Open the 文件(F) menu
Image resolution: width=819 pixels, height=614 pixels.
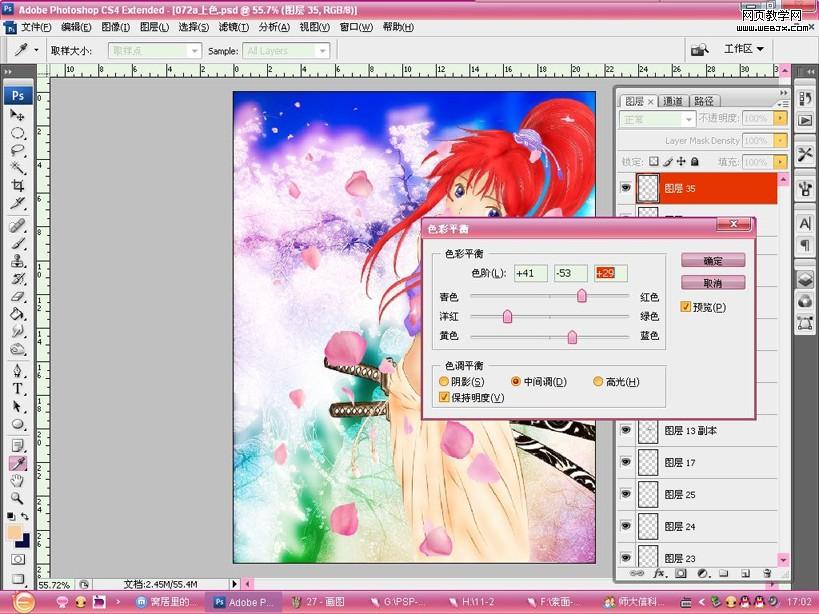tap(36, 27)
